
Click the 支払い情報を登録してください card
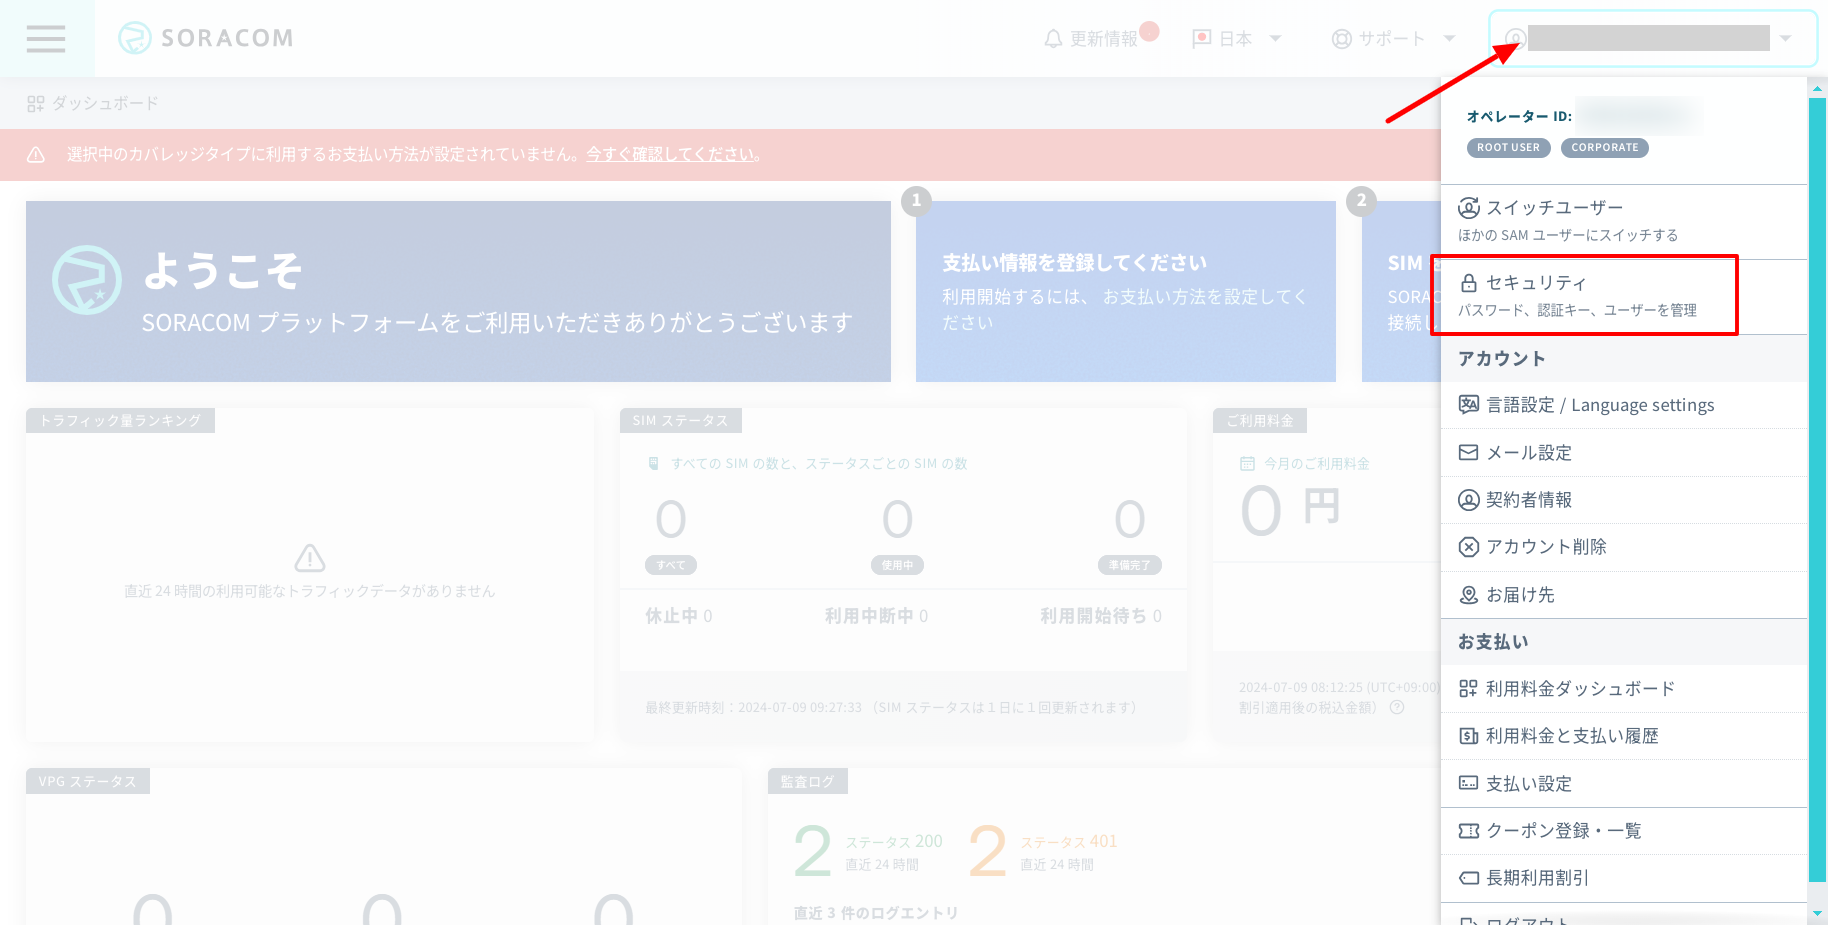click(1125, 291)
